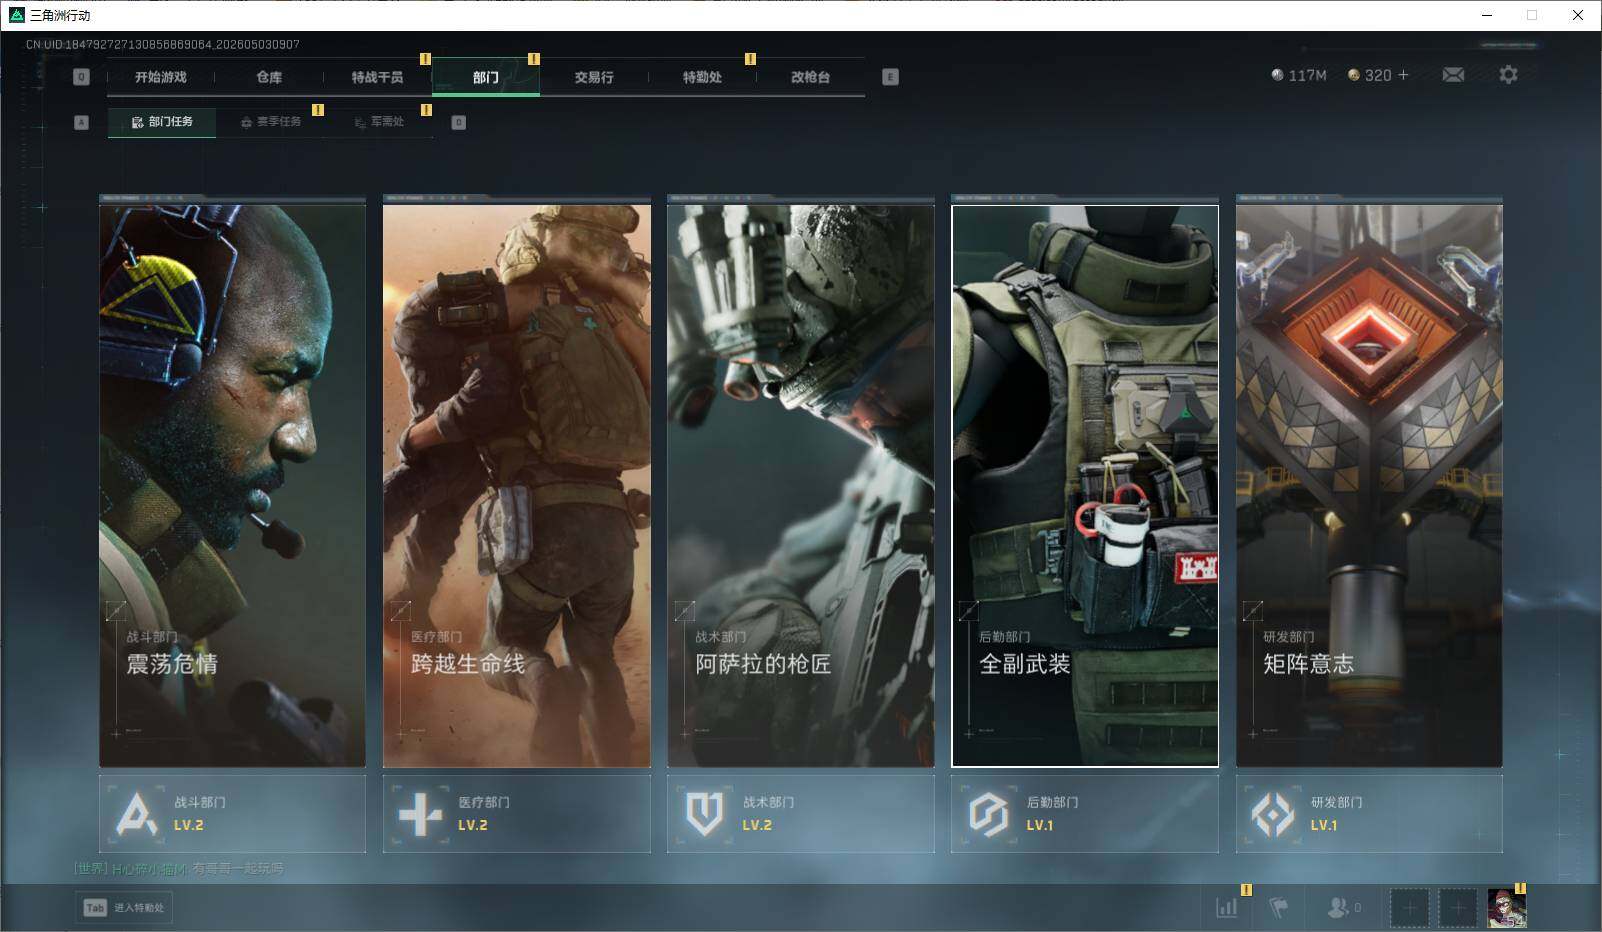
Task: Click the 117M currency coin icon
Action: click(1277, 75)
